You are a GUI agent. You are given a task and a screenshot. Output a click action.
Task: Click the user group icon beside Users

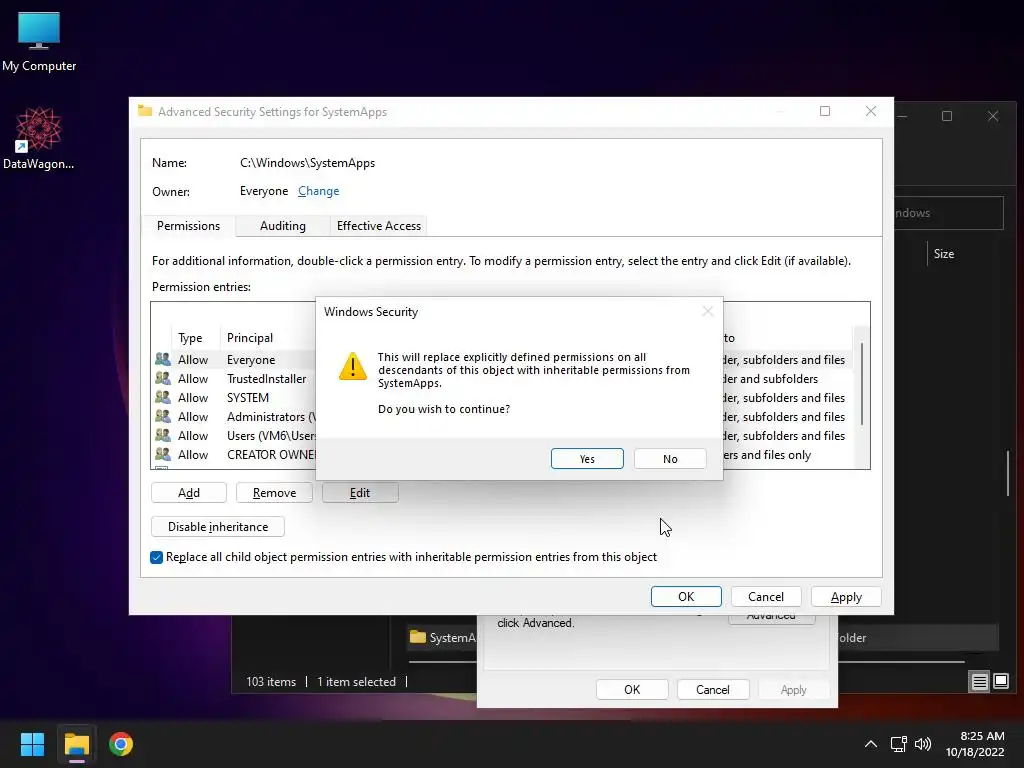163,435
